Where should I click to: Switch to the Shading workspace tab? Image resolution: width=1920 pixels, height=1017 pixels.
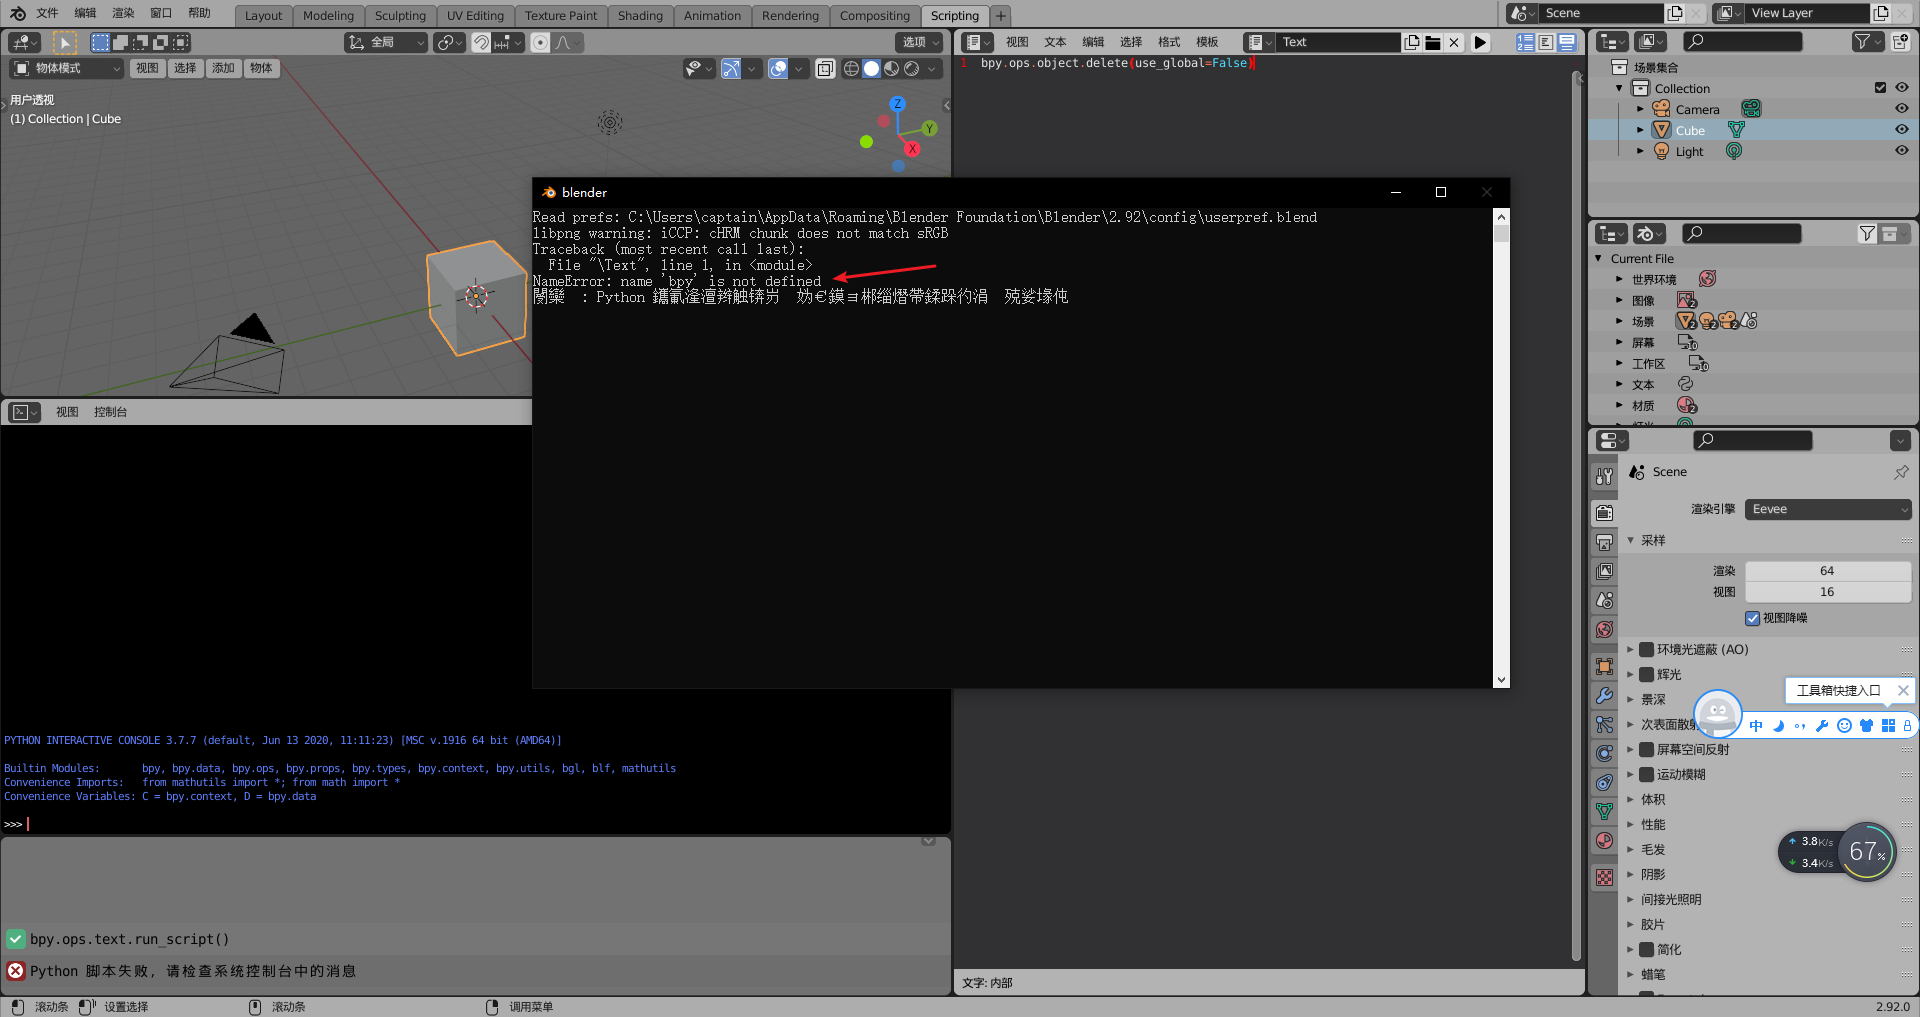(x=640, y=16)
